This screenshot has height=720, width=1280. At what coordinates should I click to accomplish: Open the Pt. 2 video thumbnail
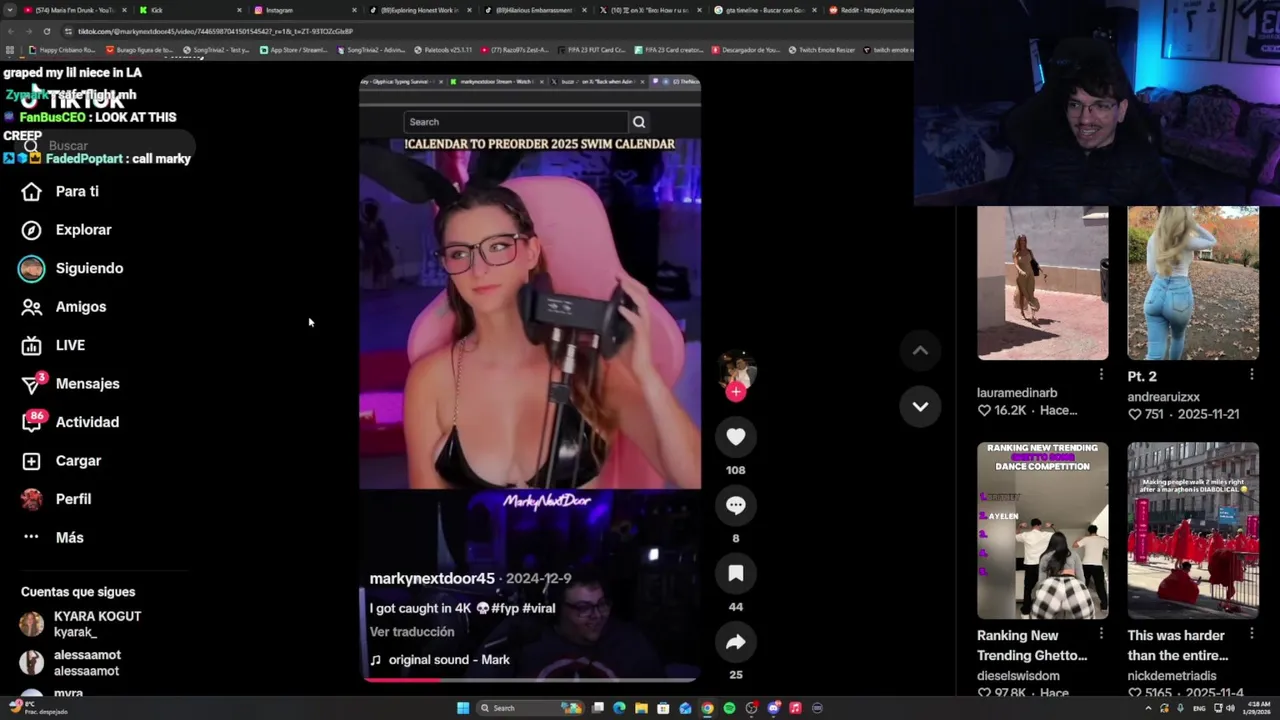click(x=1193, y=283)
